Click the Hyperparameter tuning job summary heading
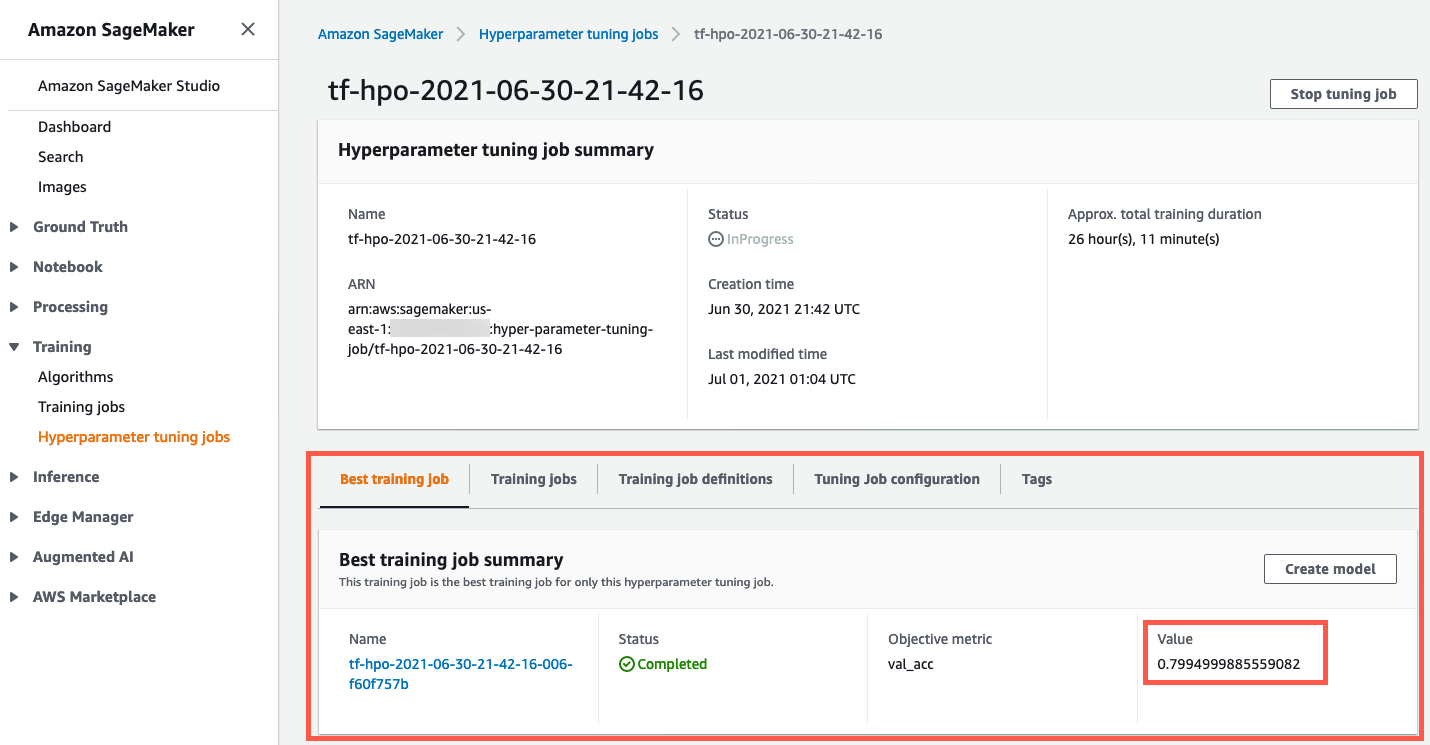This screenshot has width=1430, height=745. (496, 150)
